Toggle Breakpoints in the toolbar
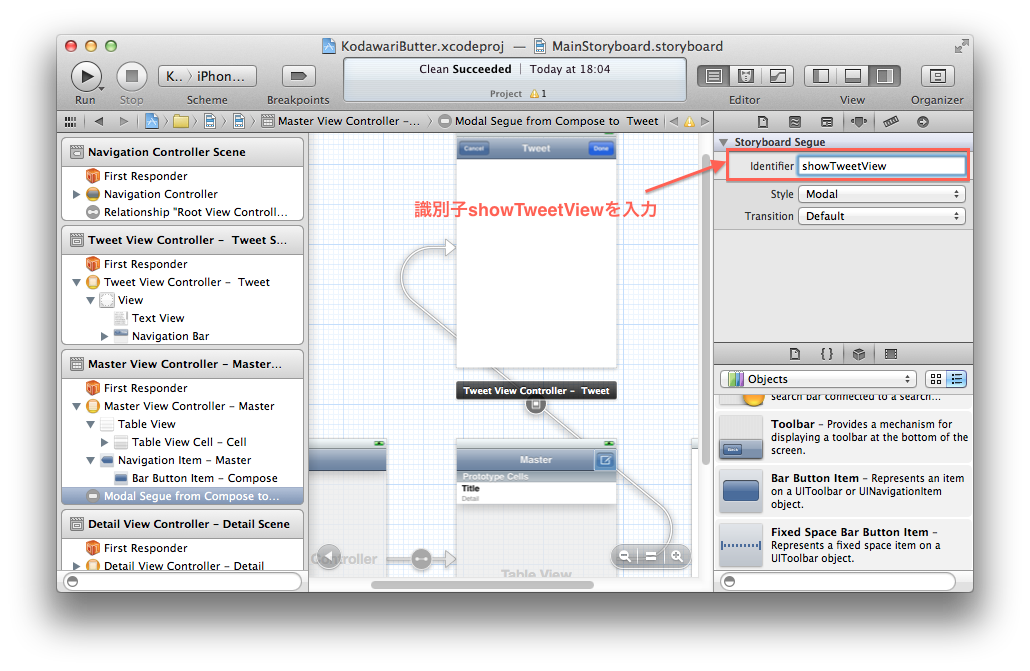The width and height of the screenshot is (1030, 671). tap(298, 76)
